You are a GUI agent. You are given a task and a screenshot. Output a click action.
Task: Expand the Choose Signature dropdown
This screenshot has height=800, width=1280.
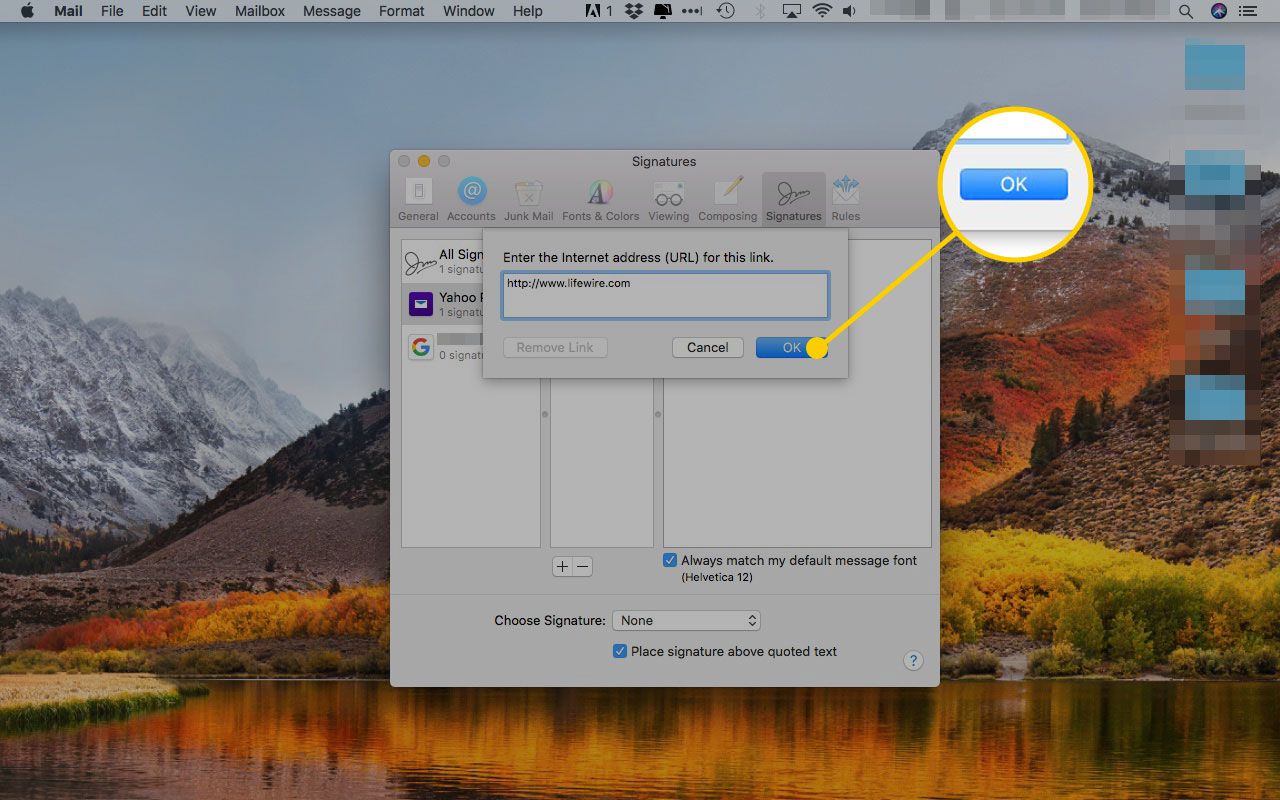686,621
